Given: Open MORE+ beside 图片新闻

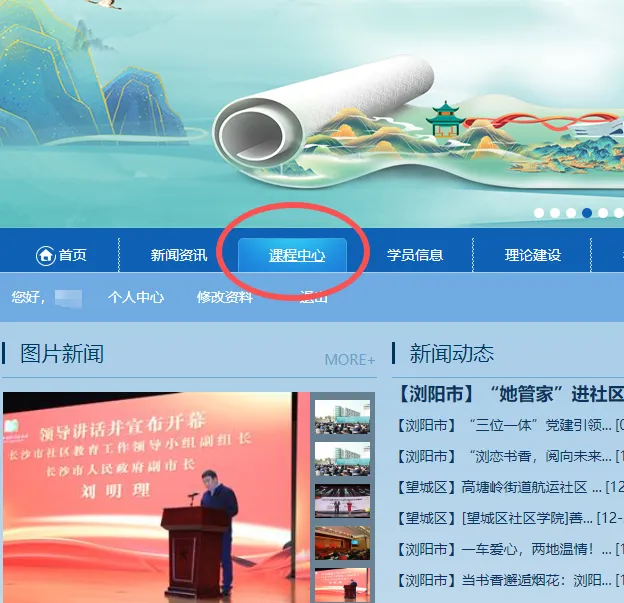Looking at the screenshot, I should click(x=350, y=360).
